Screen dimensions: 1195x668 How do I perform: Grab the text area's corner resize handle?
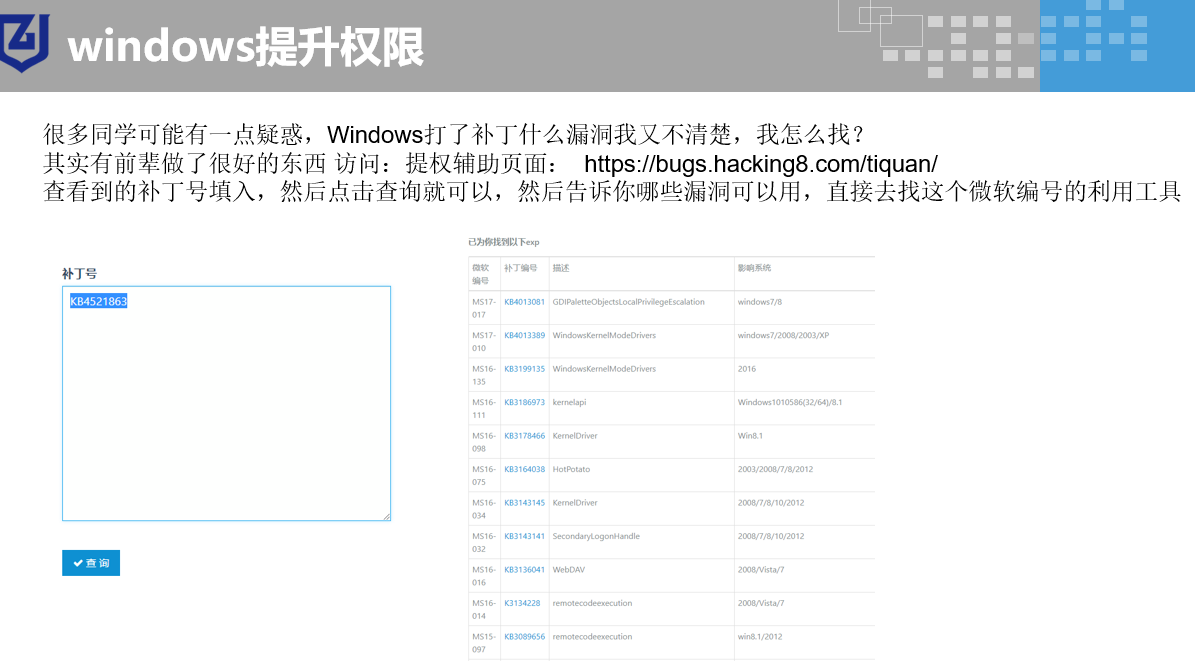click(x=387, y=517)
